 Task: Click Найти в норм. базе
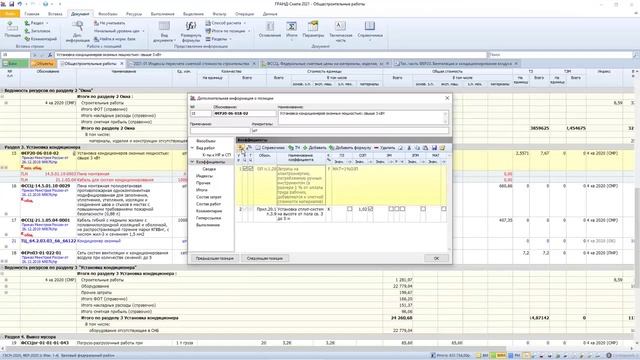pyautogui.click(x=115, y=39)
